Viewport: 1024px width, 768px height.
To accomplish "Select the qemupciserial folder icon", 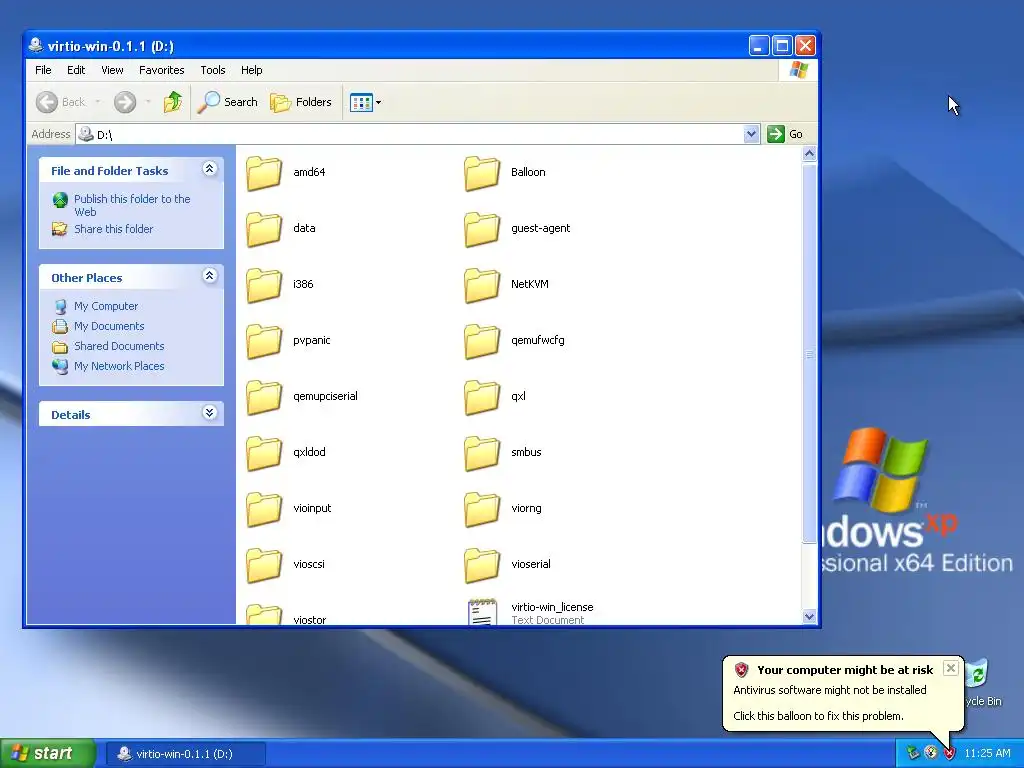I will point(264,398).
